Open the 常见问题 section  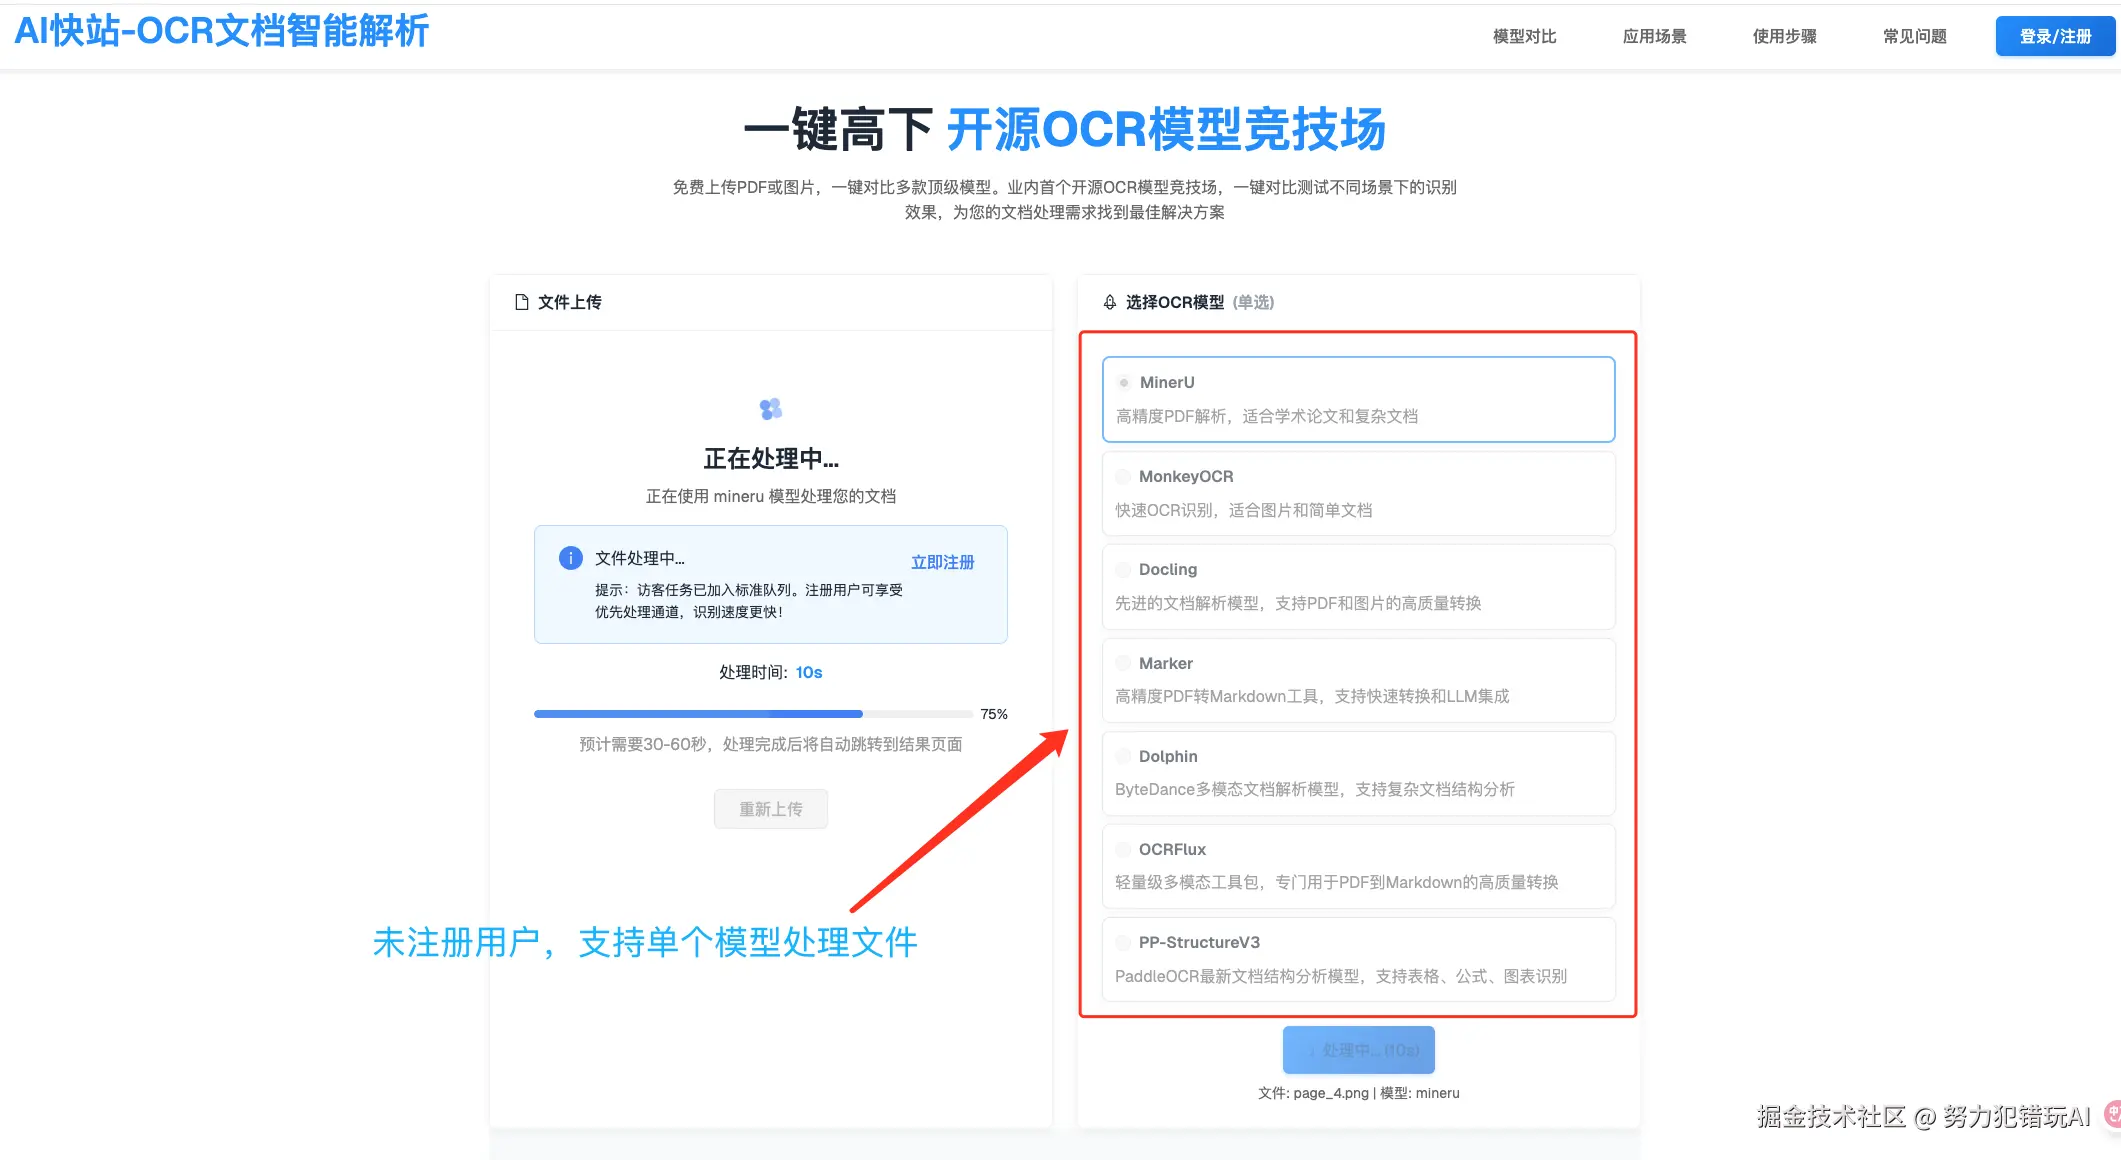coord(1913,36)
